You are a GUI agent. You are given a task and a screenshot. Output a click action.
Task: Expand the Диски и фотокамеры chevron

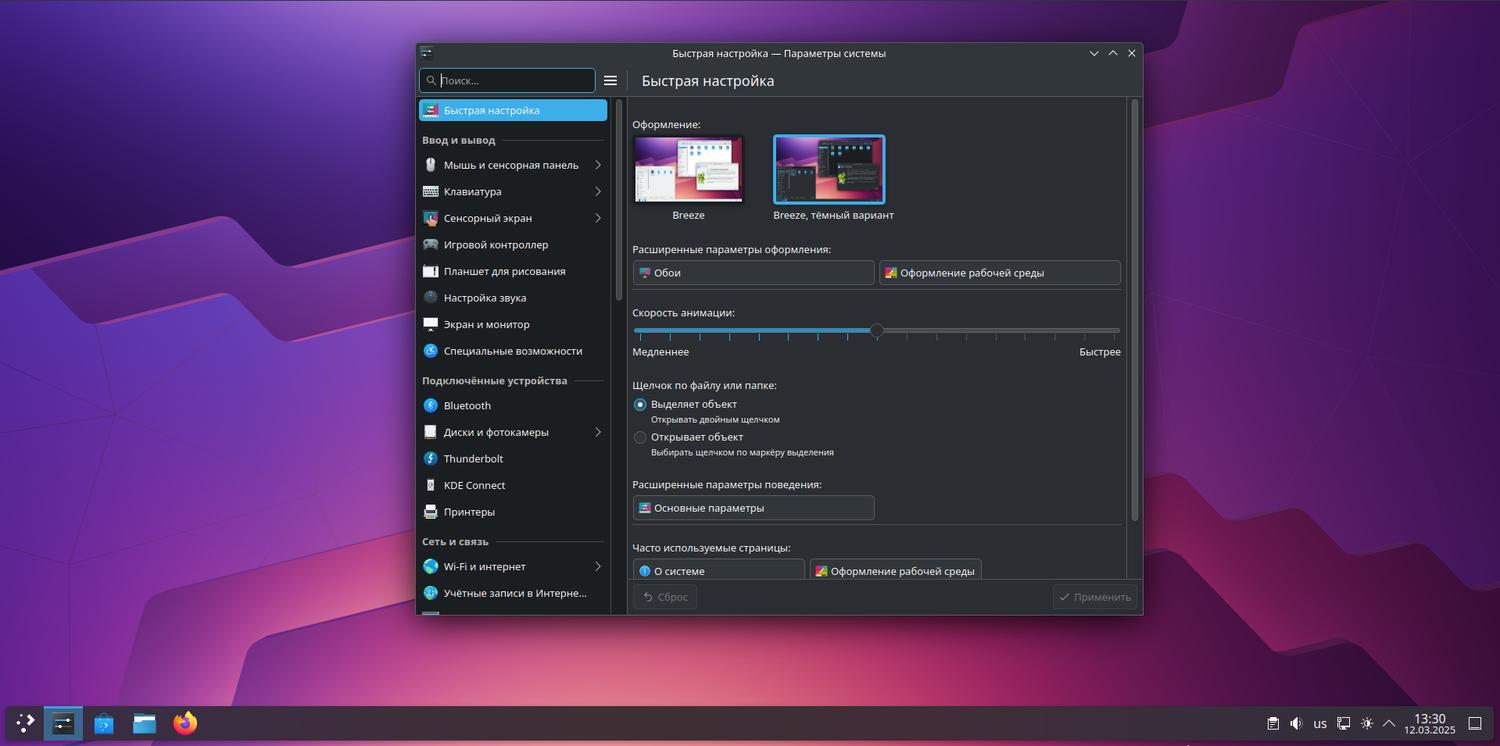598,432
